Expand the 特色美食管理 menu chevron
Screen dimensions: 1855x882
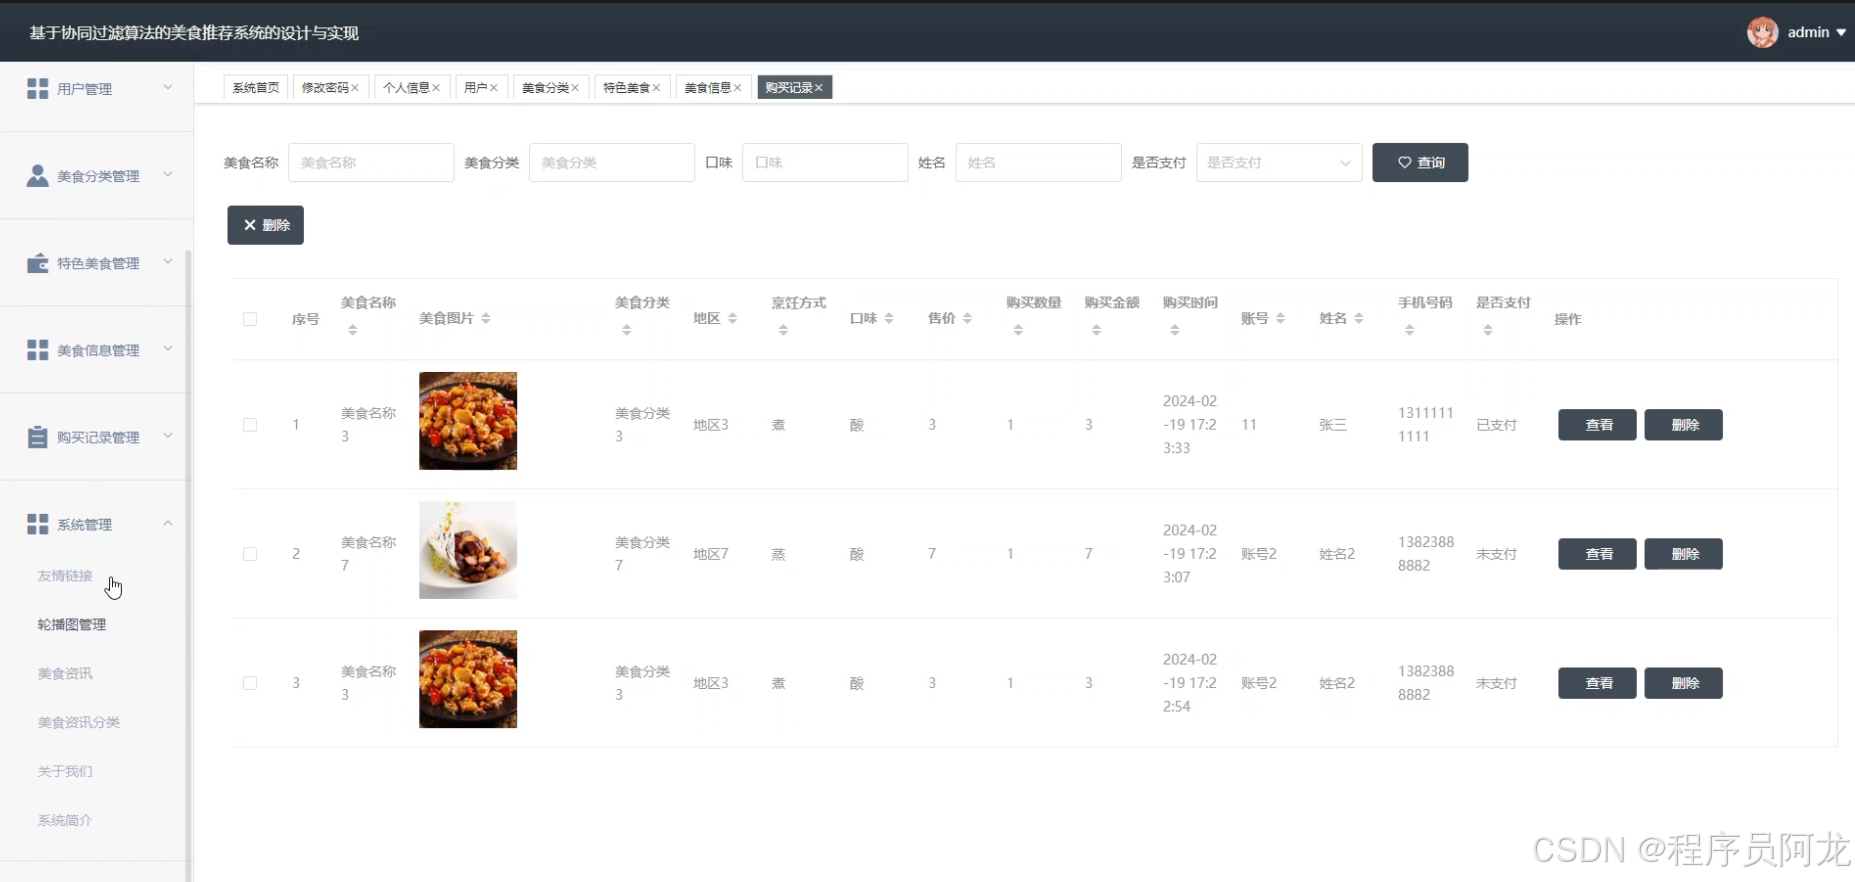[x=168, y=262]
